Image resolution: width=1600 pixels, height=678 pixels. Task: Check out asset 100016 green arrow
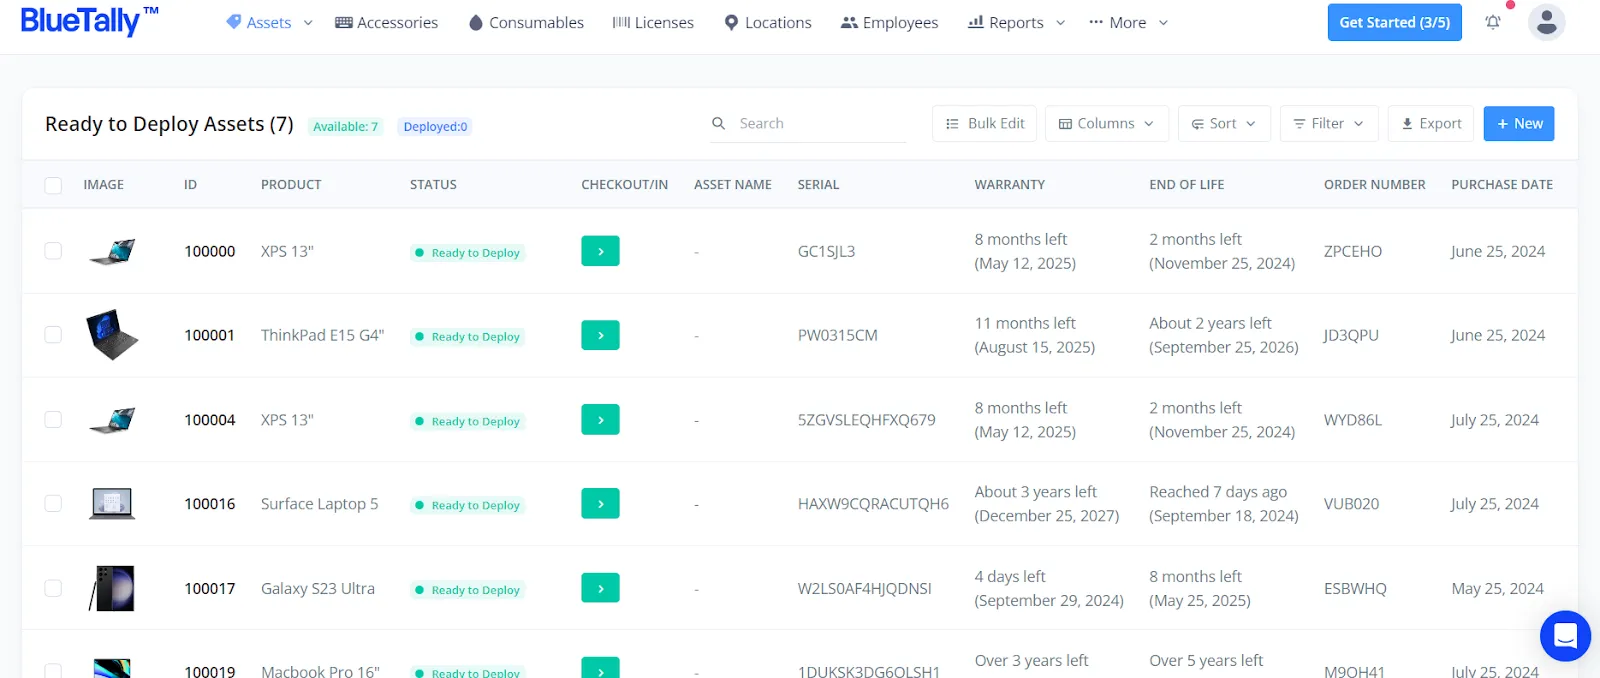point(600,503)
